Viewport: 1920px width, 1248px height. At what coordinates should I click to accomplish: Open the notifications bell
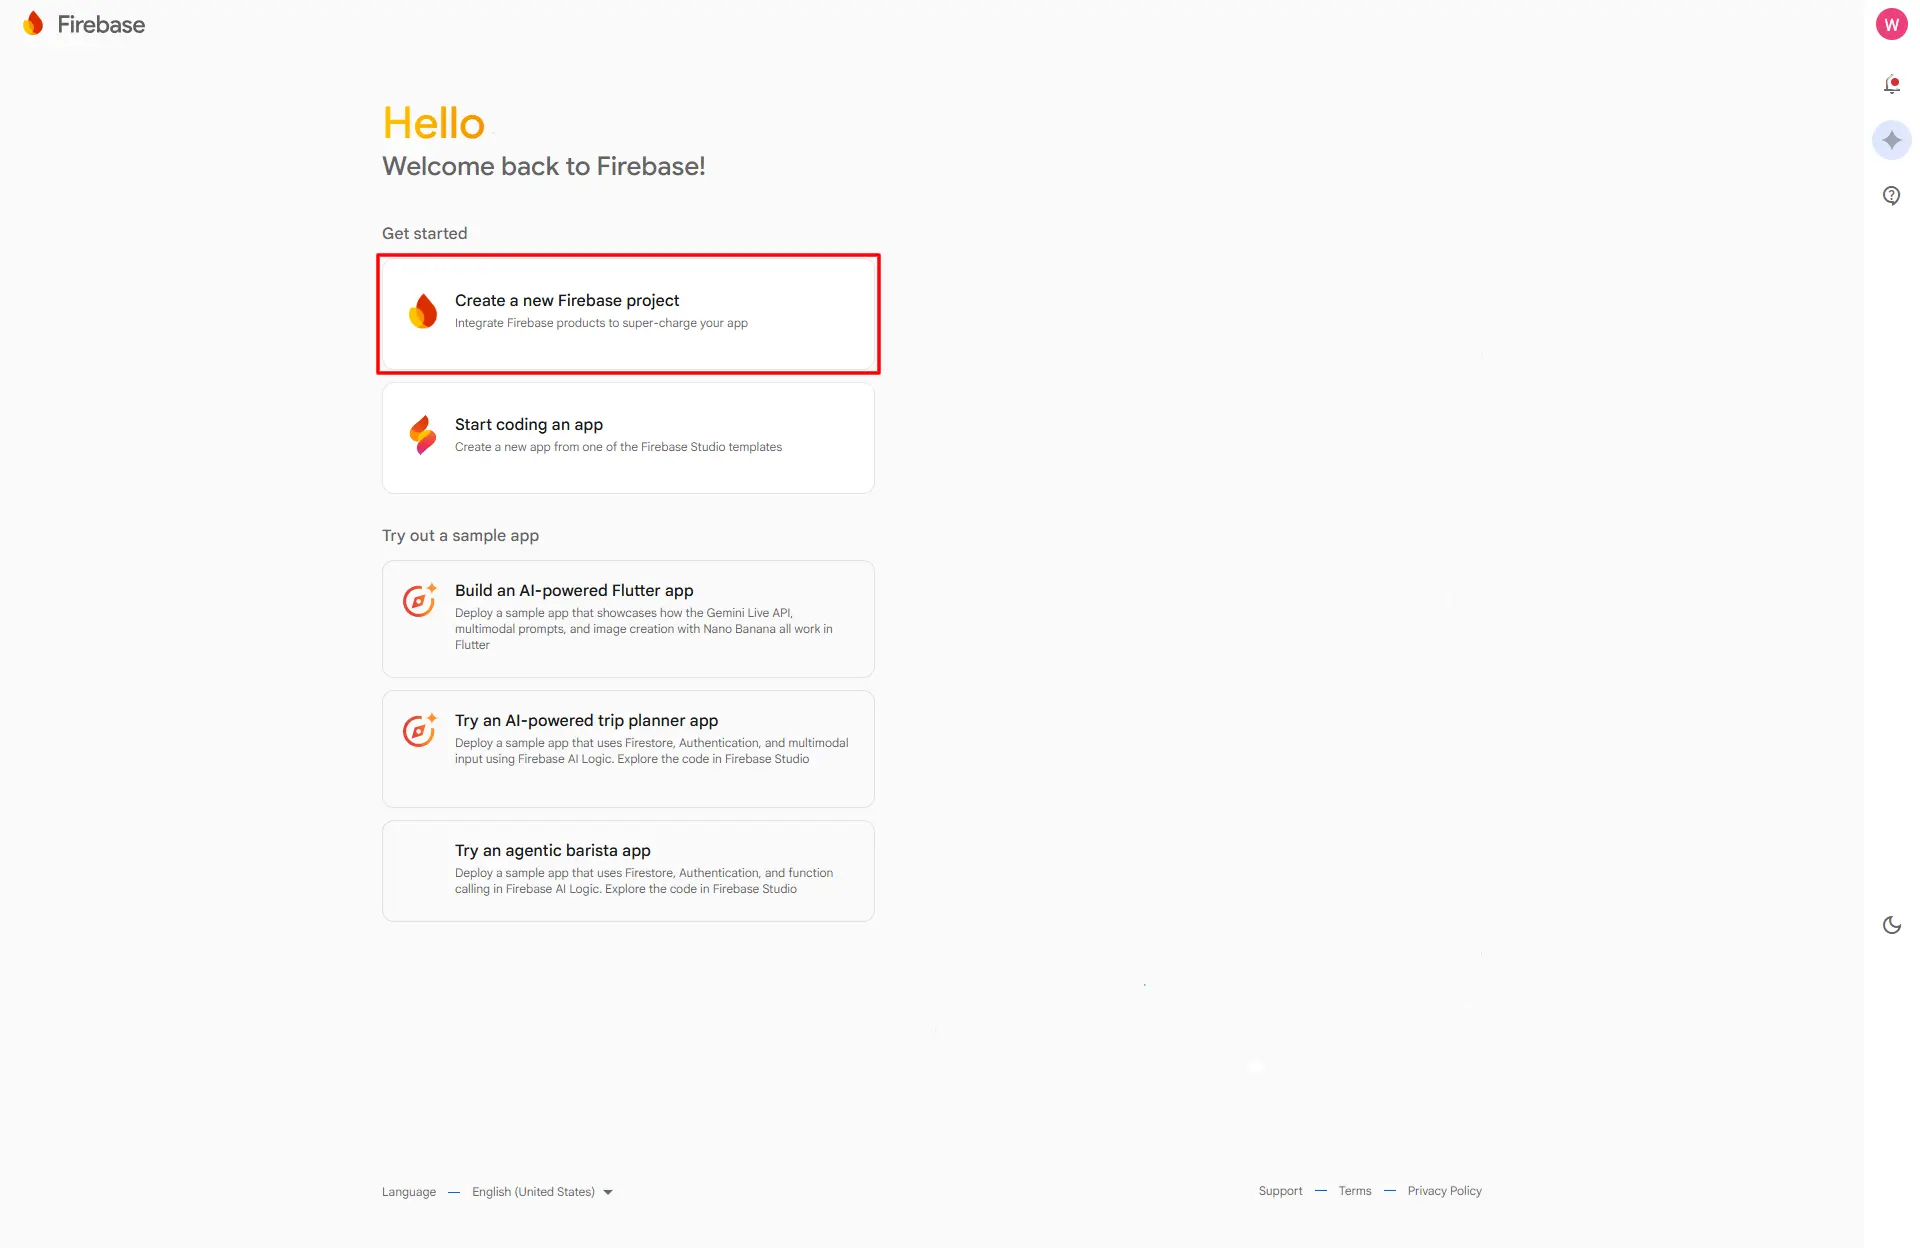tap(1891, 85)
